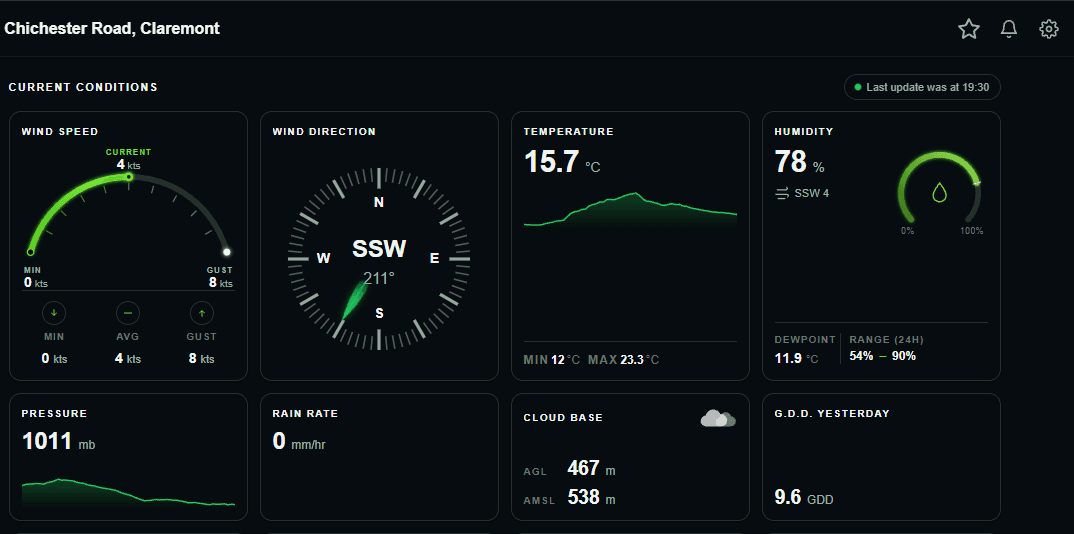Click the water droplet humidity icon
This screenshot has height=534, width=1074.
pos(939,192)
